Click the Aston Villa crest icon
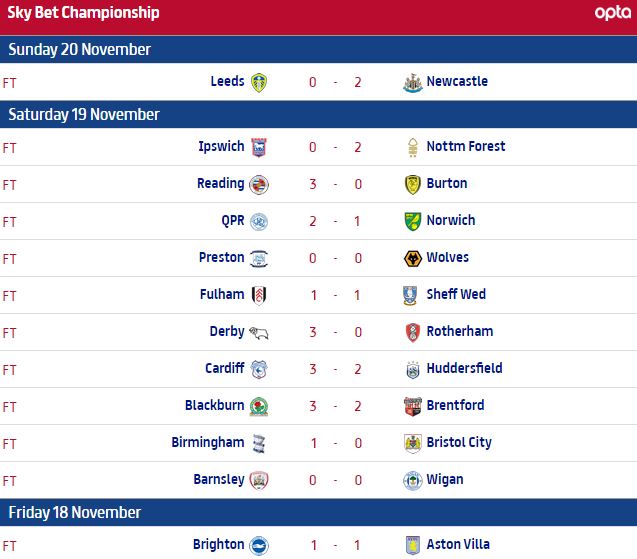This screenshot has height=559, width=637. [x=411, y=545]
